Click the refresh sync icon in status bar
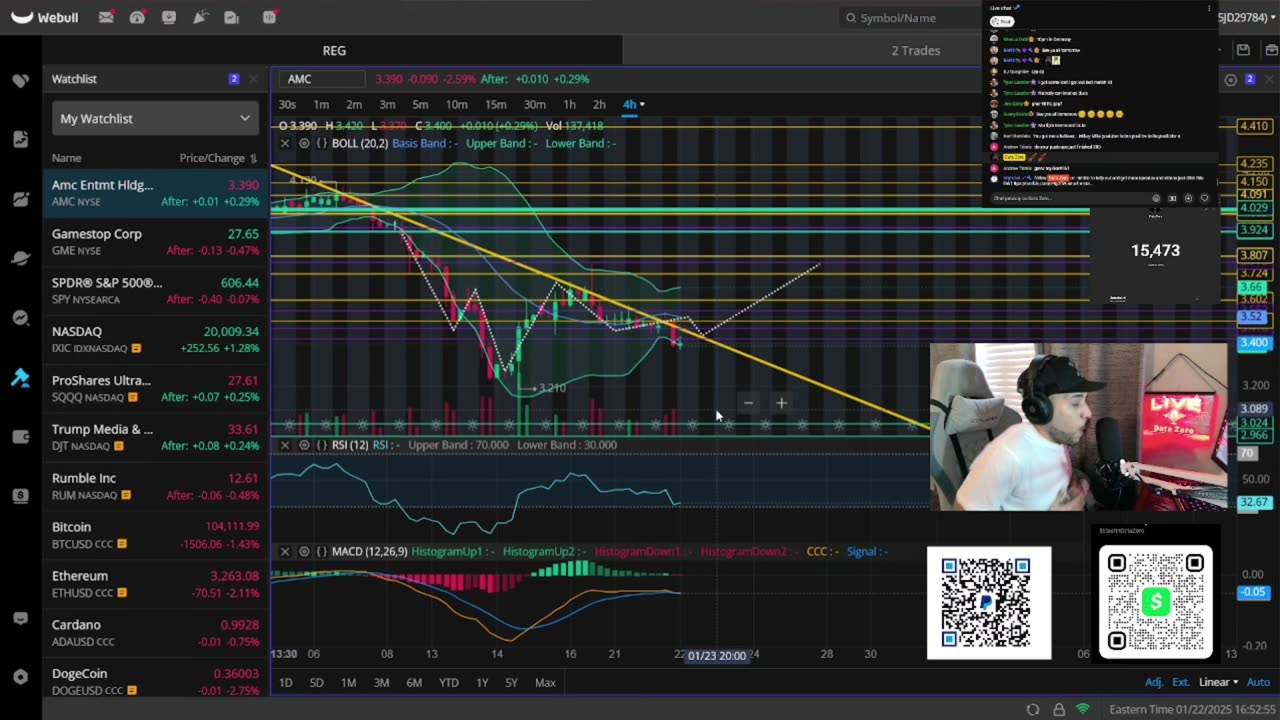Image resolution: width=1280 pixels, height=720 pixels. (1033, 709)
